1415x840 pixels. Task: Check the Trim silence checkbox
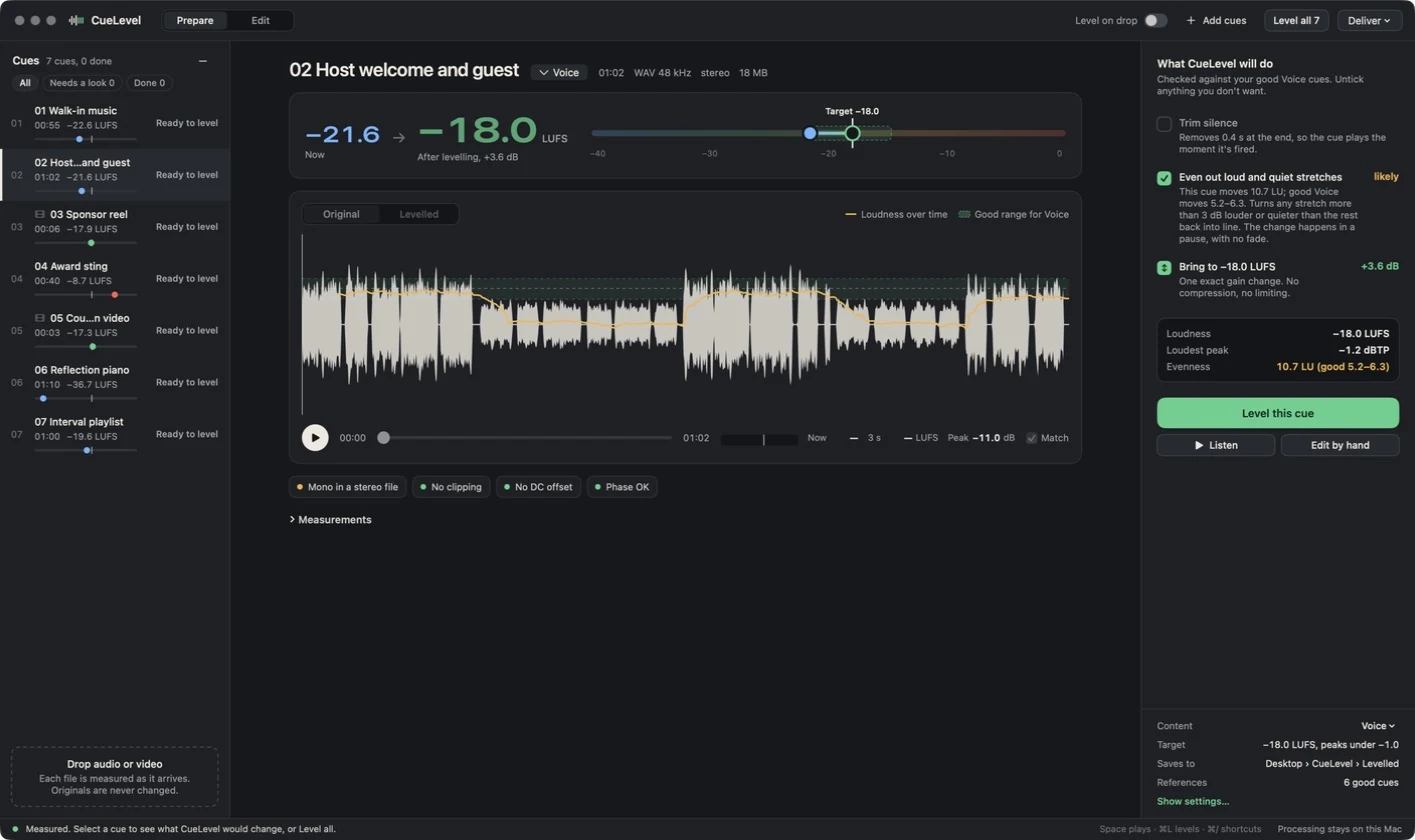1164,124
